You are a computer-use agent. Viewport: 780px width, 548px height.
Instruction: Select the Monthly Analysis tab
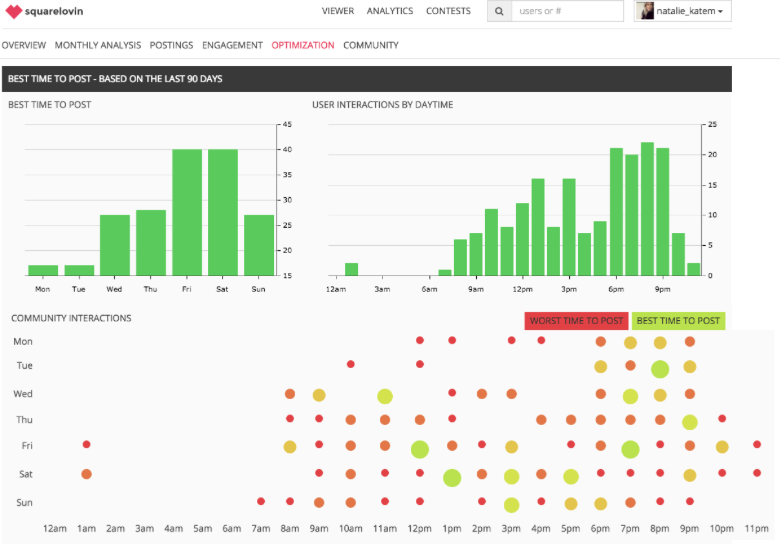pos(98,45)
